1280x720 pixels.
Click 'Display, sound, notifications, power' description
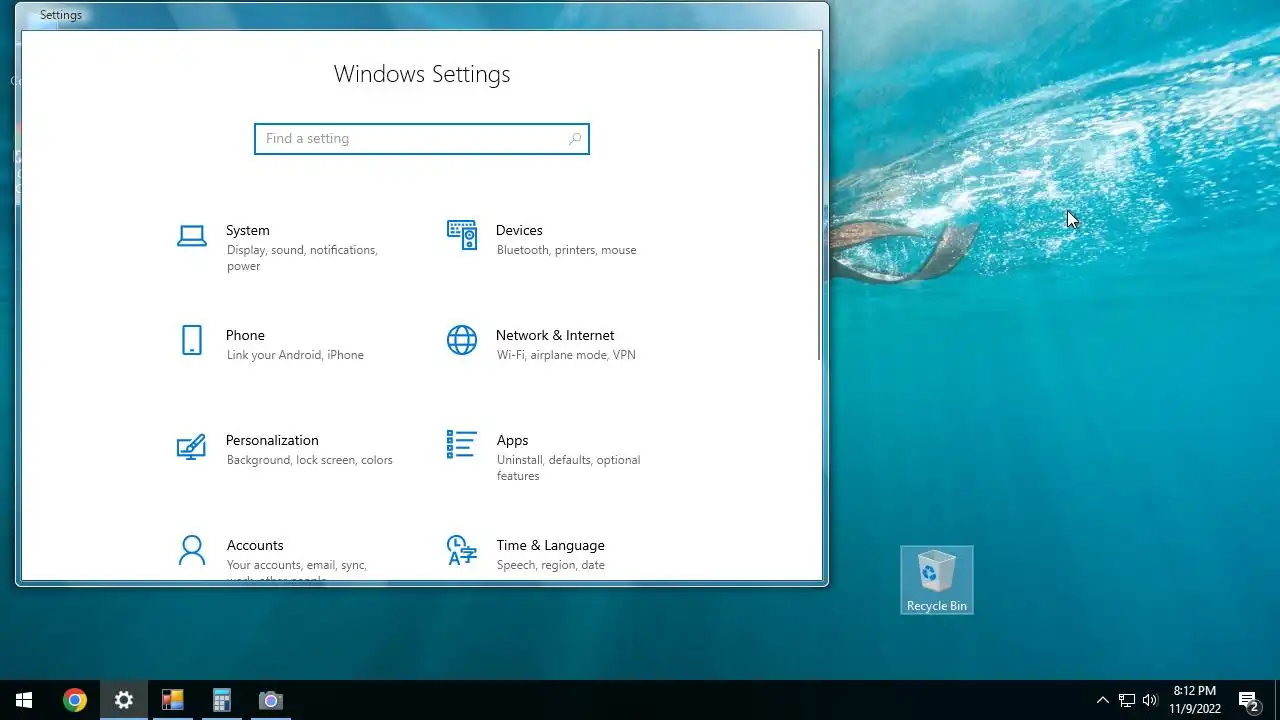[302, 258]
